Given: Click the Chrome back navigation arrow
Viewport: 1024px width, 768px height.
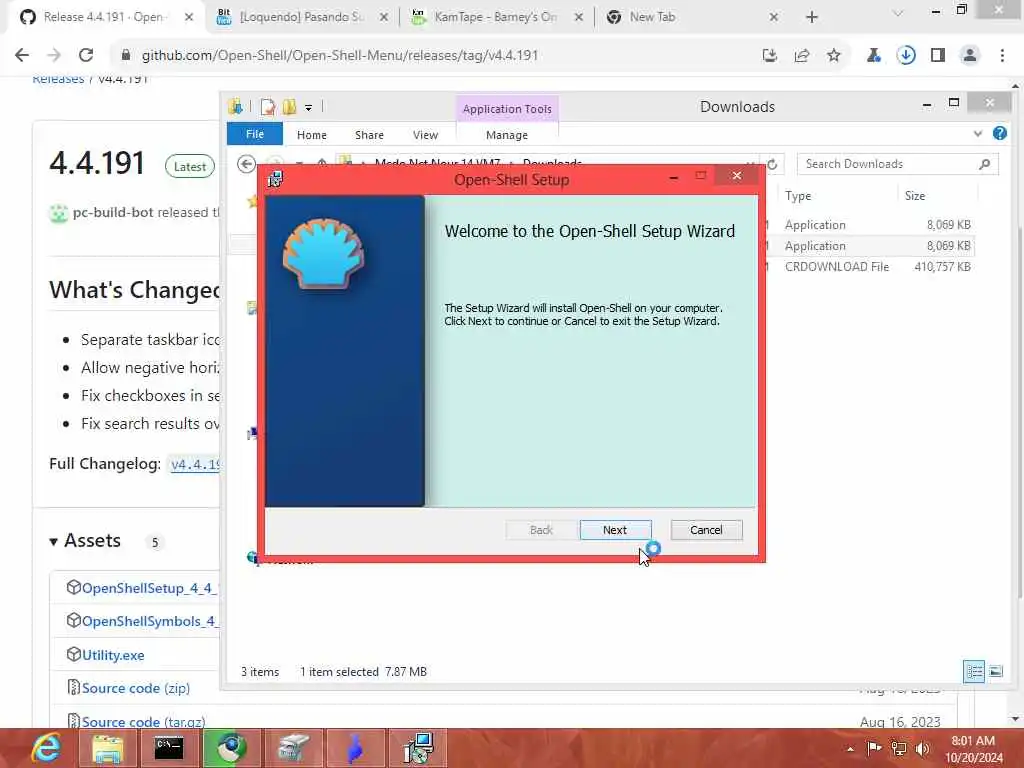Looking at the screenshot, I should click(x=22, y=56).
